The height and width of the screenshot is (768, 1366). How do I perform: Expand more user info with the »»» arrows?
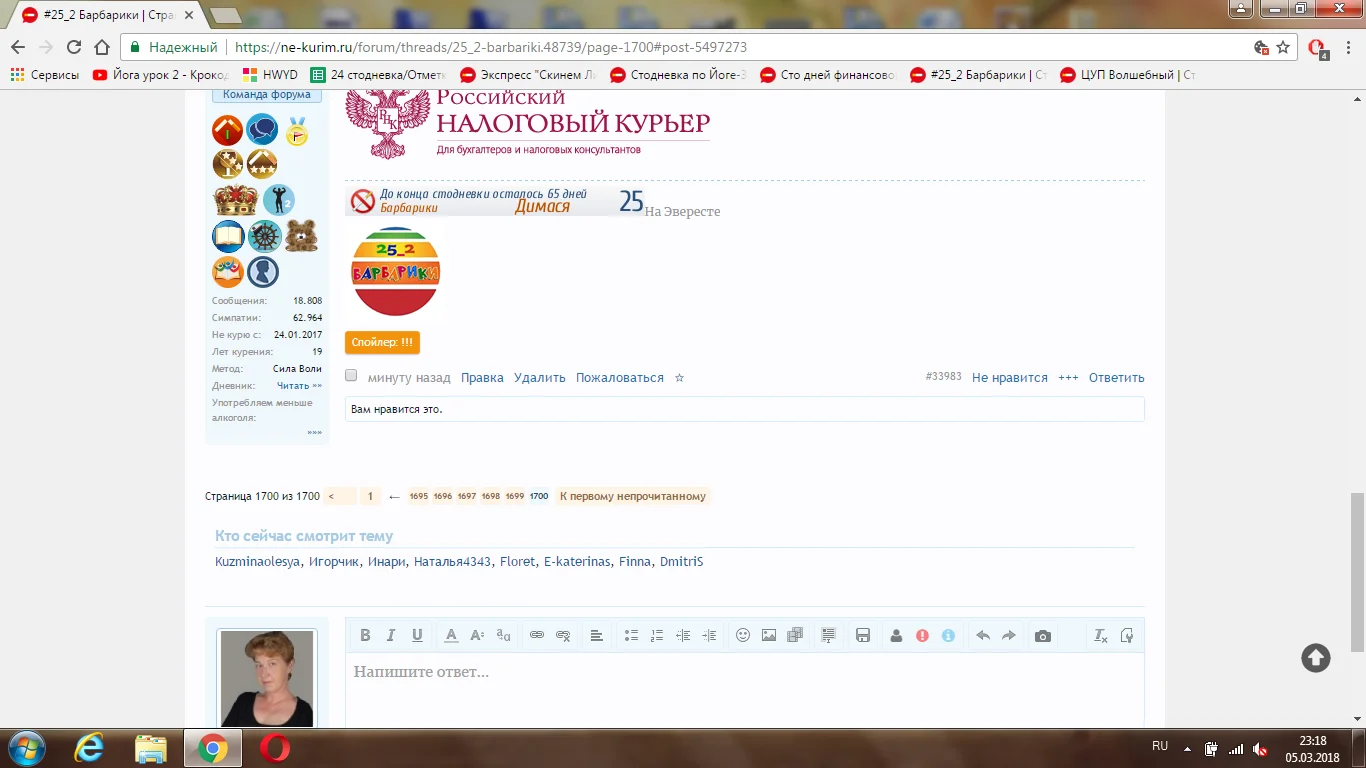(x=315, y=433)
